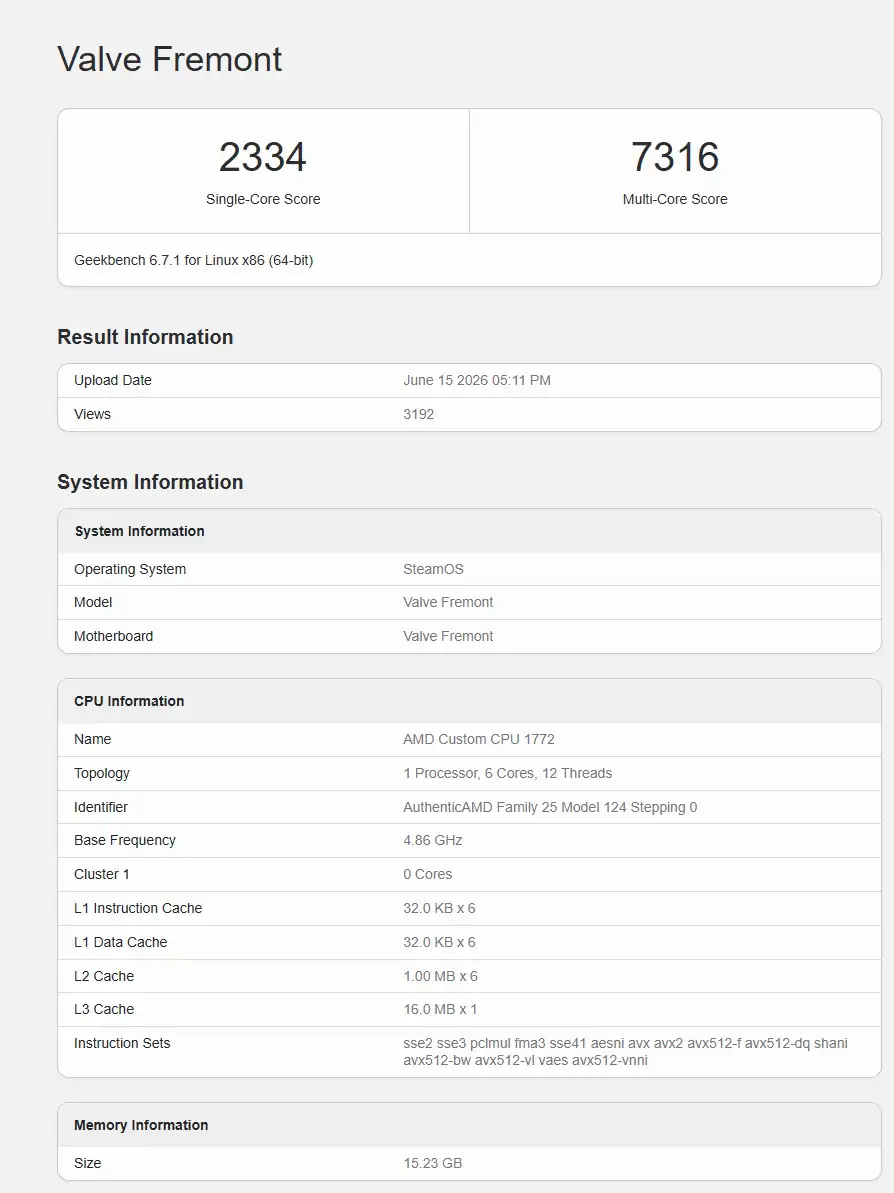Select the 15.23 GB memory value

[432, 1163]
